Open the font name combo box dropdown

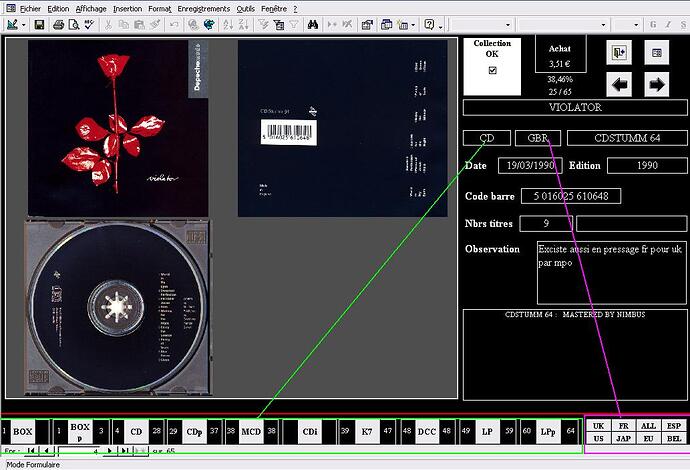(603, 25)
